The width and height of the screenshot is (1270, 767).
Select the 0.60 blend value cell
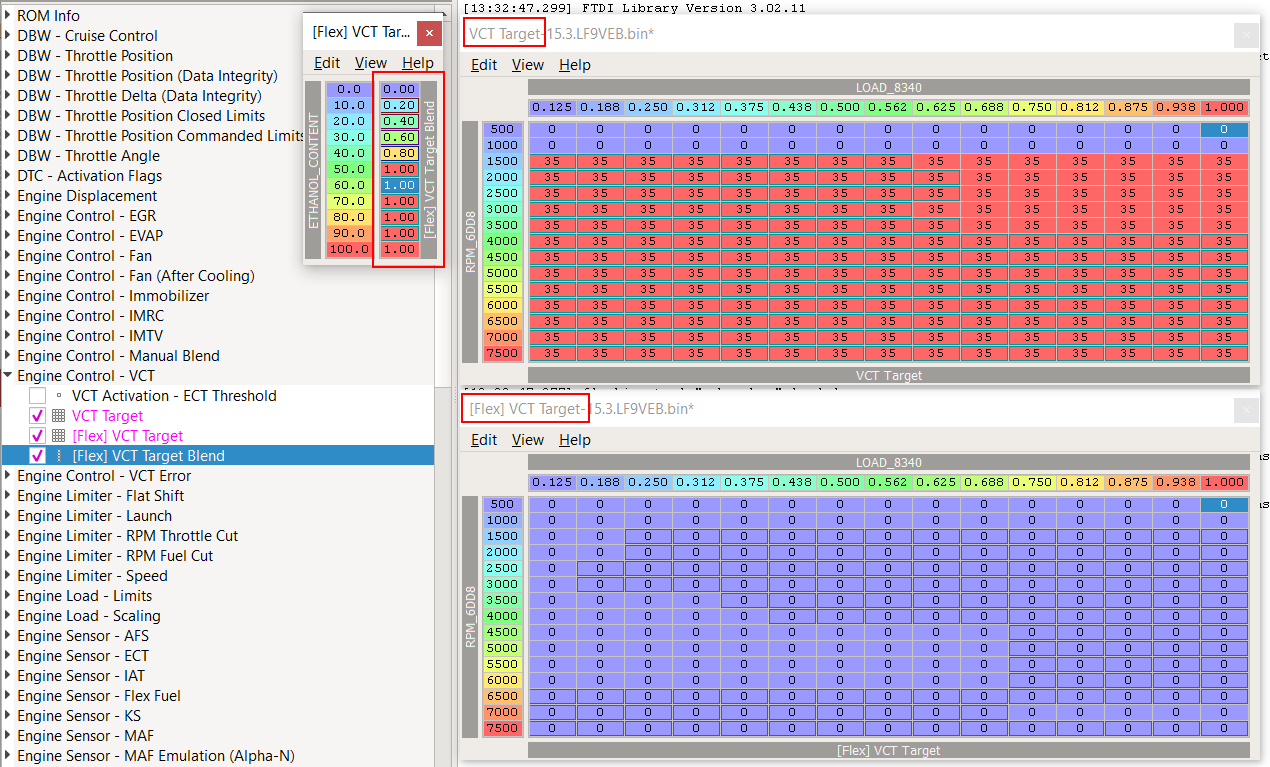pyautogui.click(x=399, y=137)
